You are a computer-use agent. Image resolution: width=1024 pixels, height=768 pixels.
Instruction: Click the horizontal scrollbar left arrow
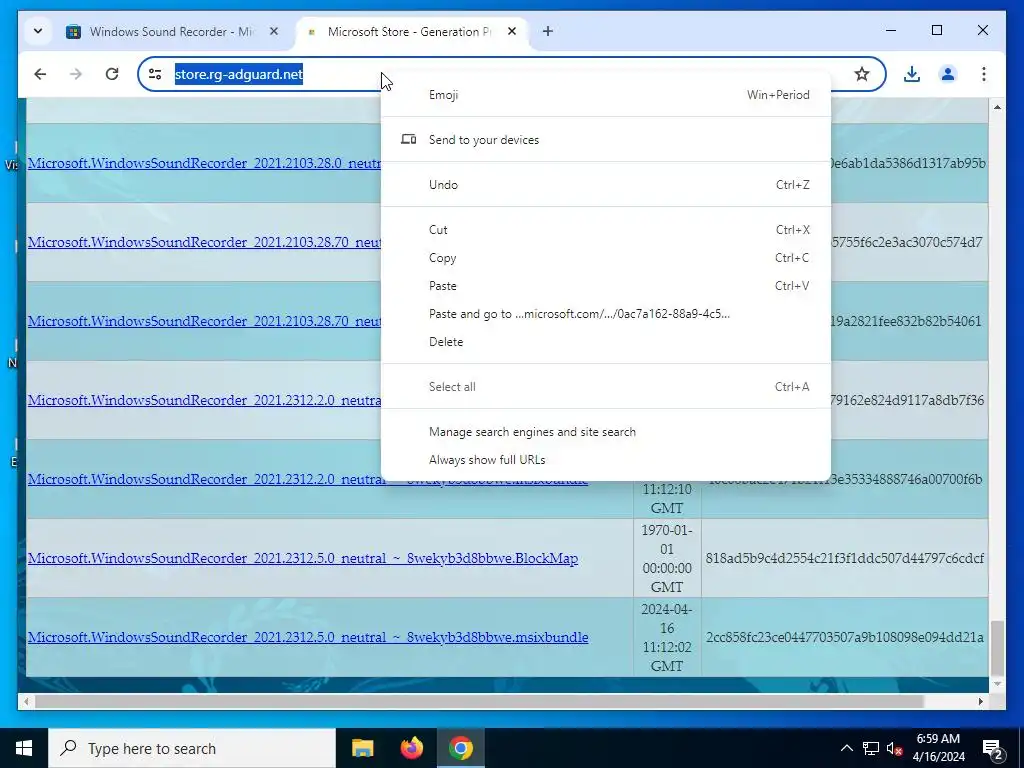point(26,701)
